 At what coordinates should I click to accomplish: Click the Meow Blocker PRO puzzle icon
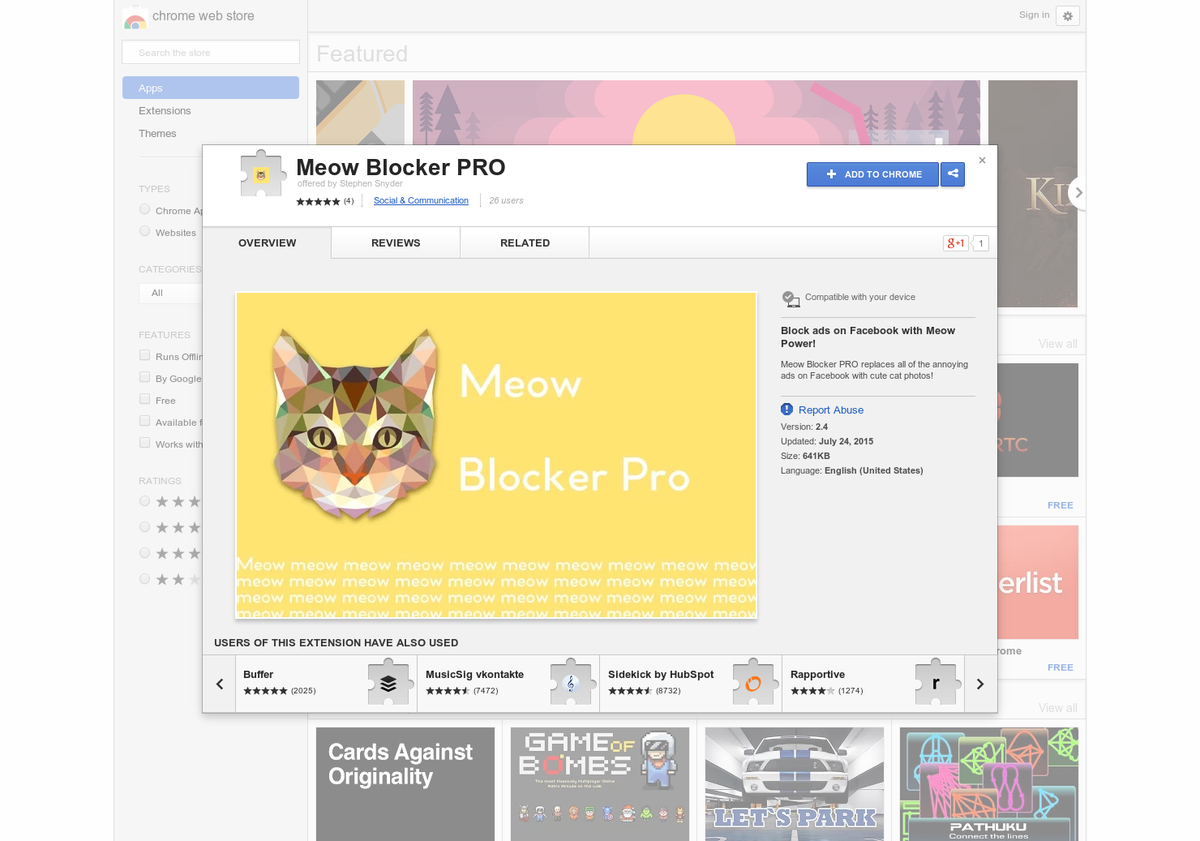[262, 174]
